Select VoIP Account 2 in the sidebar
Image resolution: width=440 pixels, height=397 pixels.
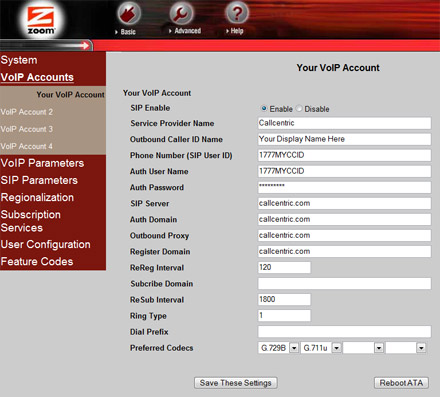tap(27, 112)
